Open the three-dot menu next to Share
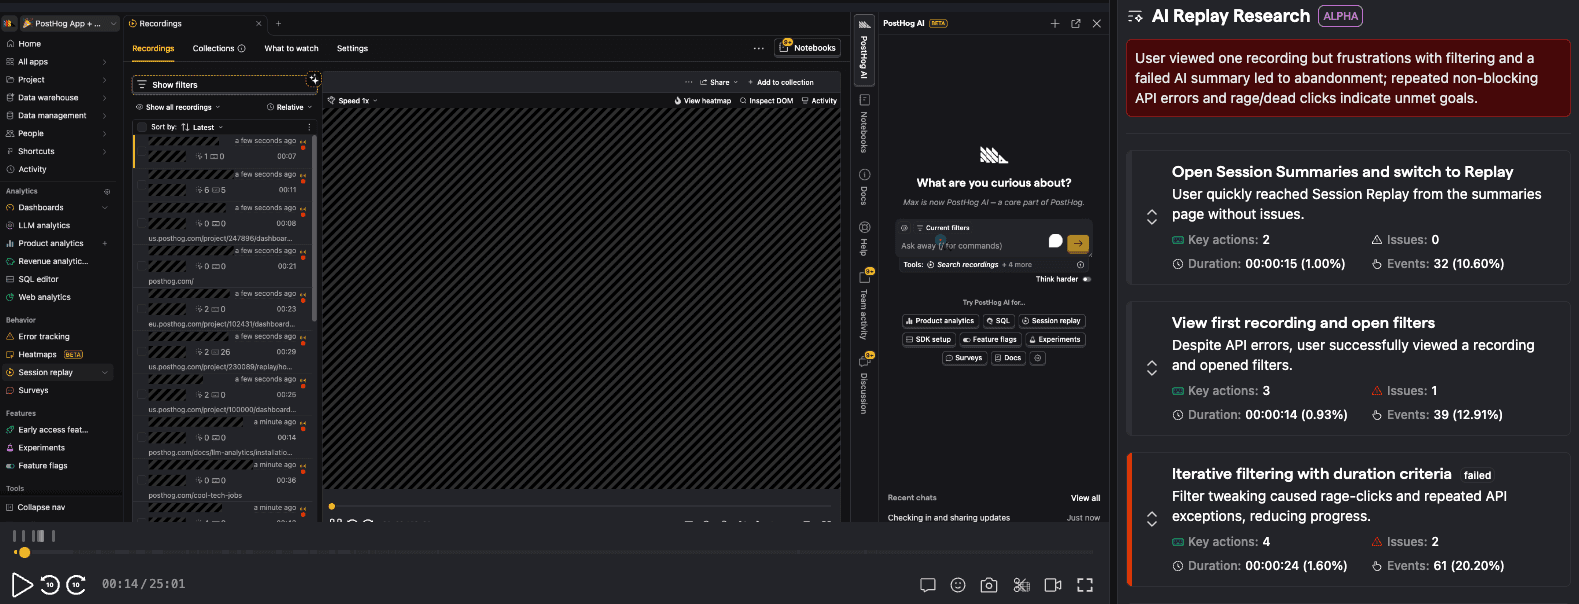This screenshot has width=1579, height=604. tap(689, 82)
